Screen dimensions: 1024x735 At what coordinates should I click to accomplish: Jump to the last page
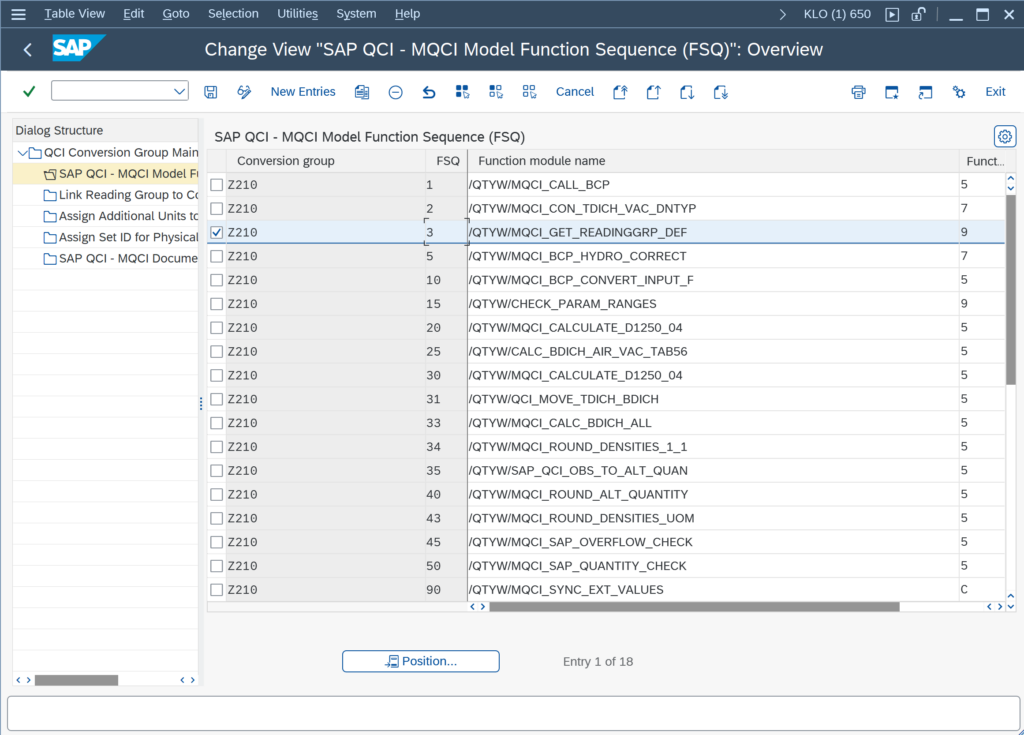[x=720, y=92]
